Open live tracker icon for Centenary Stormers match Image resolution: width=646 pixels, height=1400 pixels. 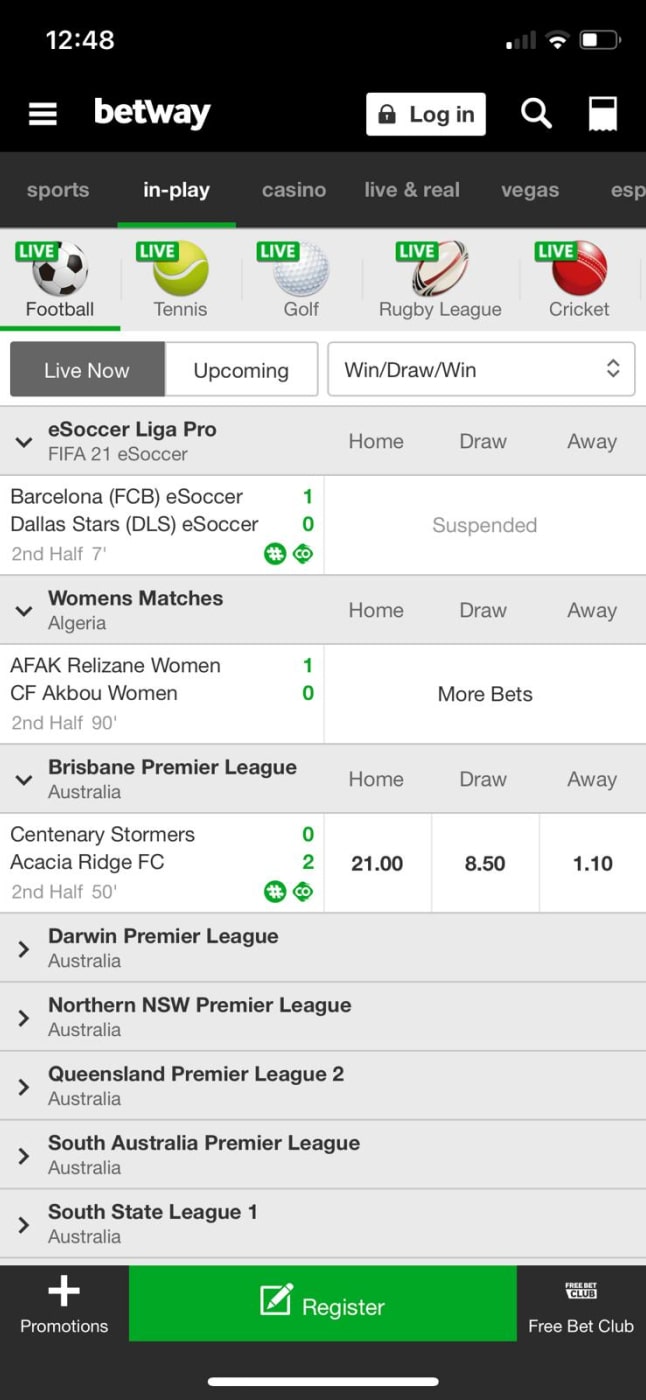302,892
